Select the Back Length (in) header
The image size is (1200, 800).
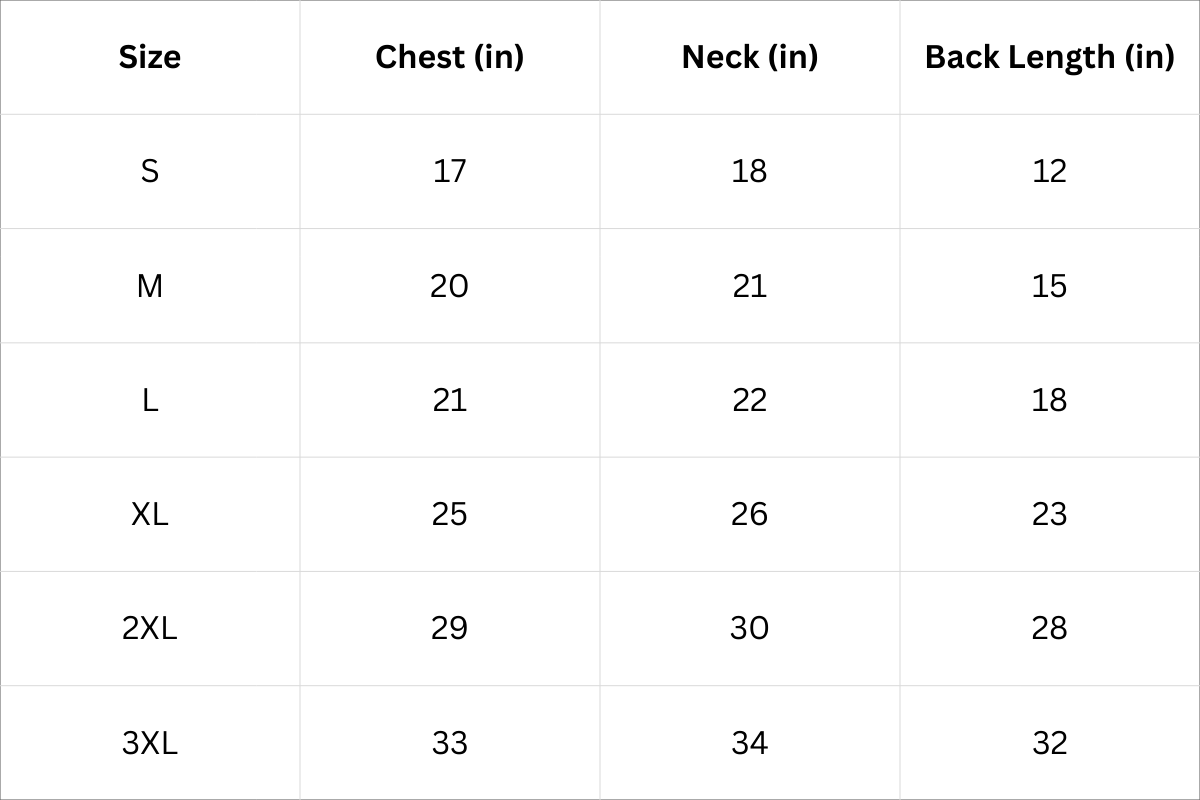[1049, 57]
